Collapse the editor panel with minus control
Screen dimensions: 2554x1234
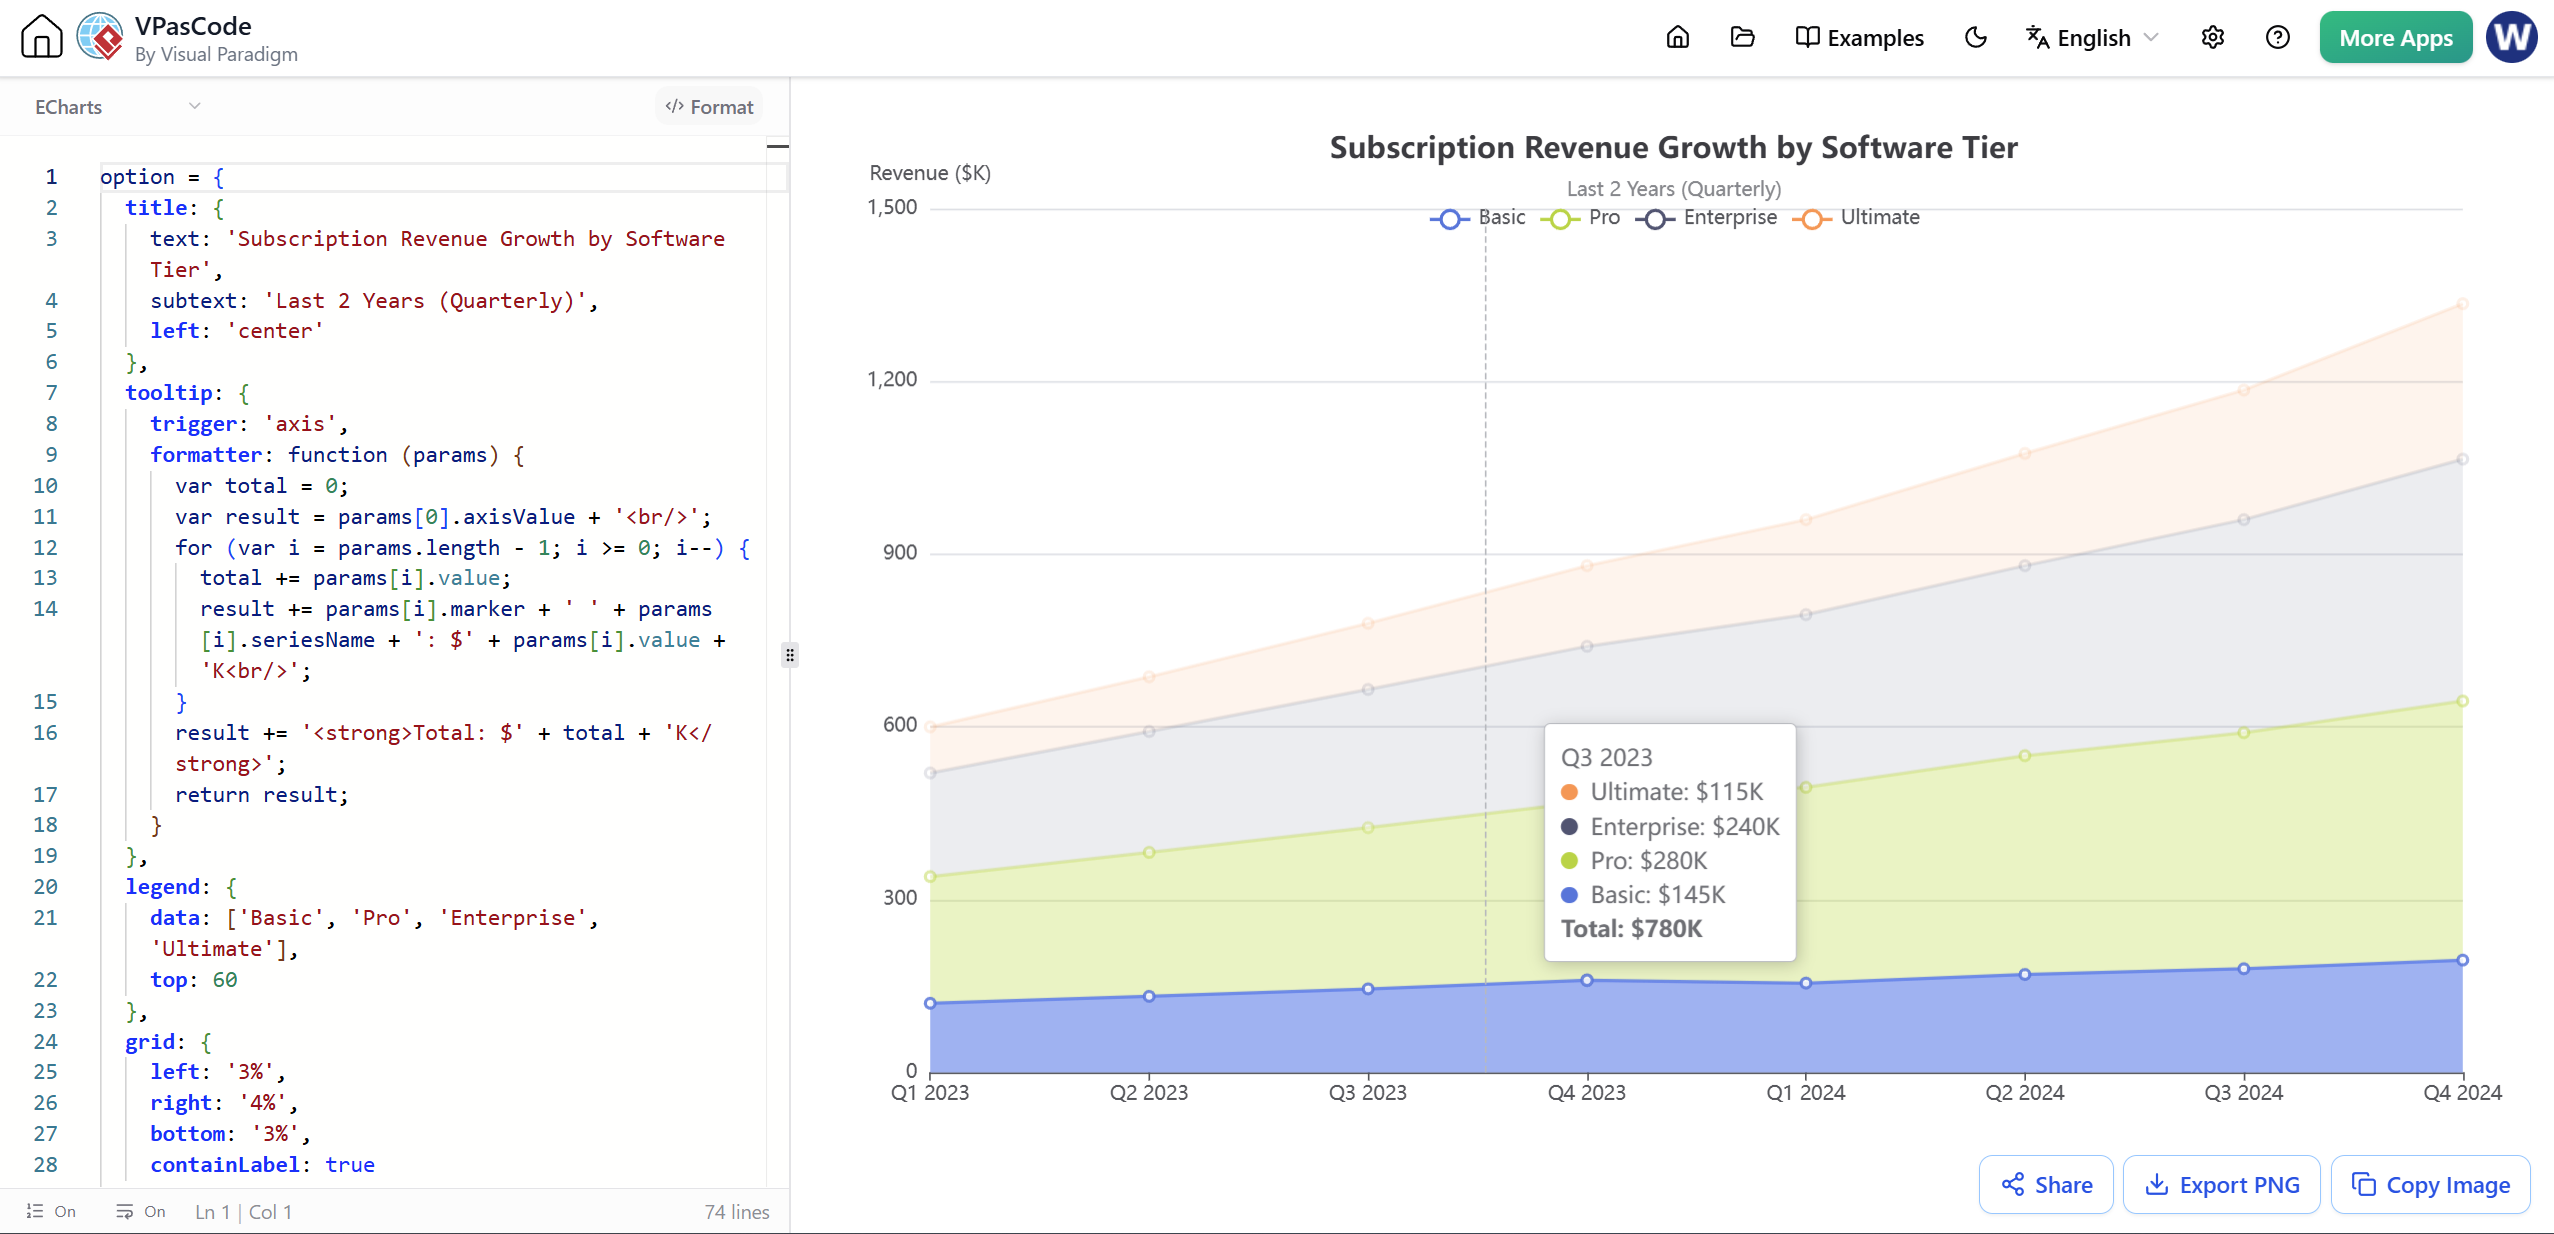777,147
